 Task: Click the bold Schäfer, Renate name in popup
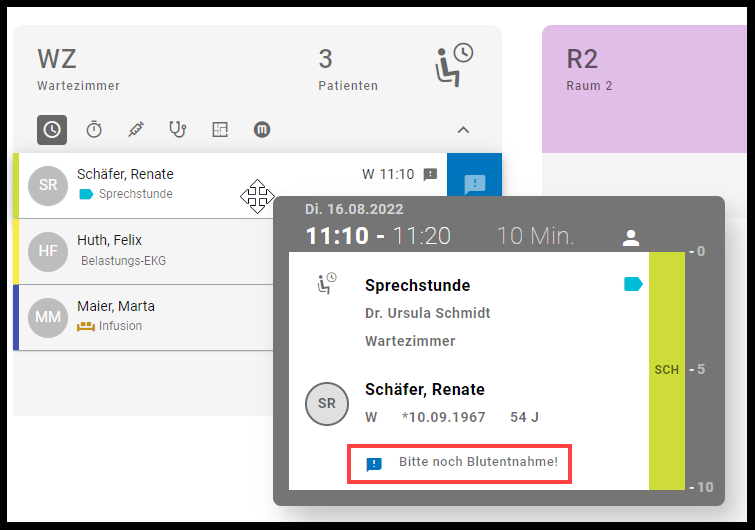425,389
